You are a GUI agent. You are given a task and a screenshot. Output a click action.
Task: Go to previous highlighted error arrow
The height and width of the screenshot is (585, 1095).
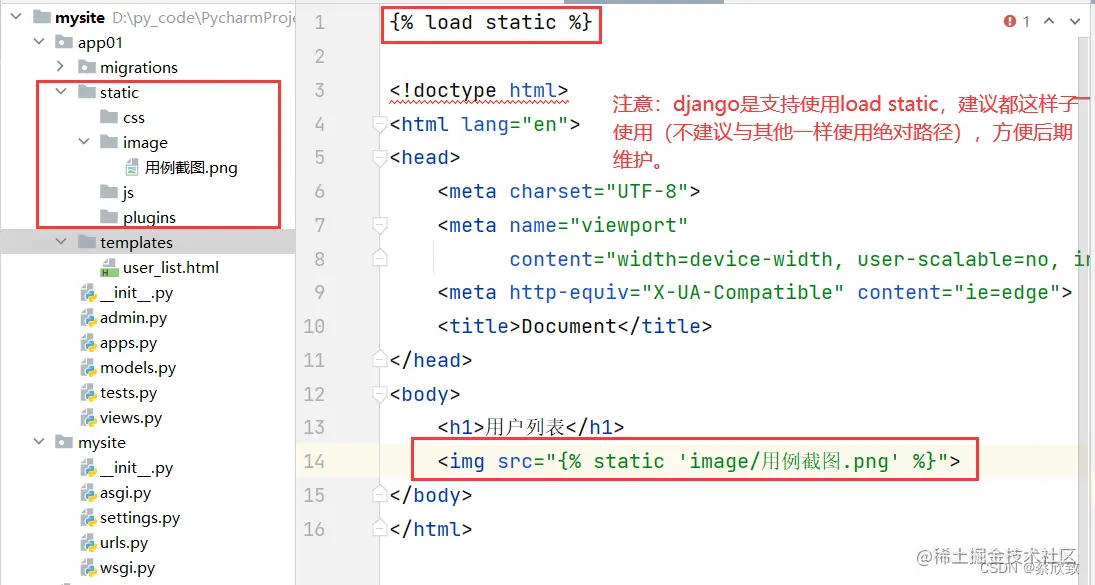1049,22
